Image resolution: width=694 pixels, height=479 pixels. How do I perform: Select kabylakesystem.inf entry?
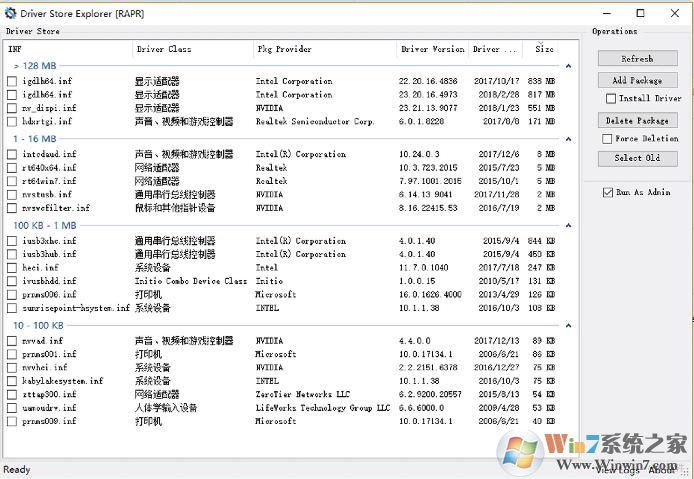[62, 381]
